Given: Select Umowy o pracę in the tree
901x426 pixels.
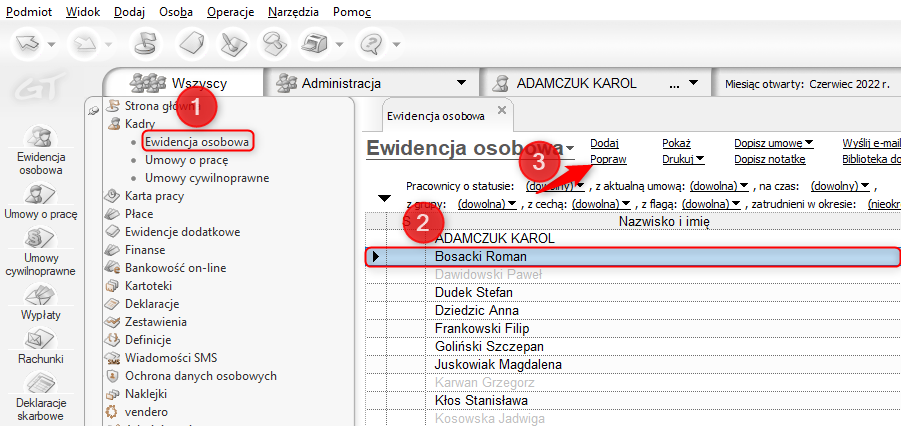Looking at the screenshot, I should point(187,160).
